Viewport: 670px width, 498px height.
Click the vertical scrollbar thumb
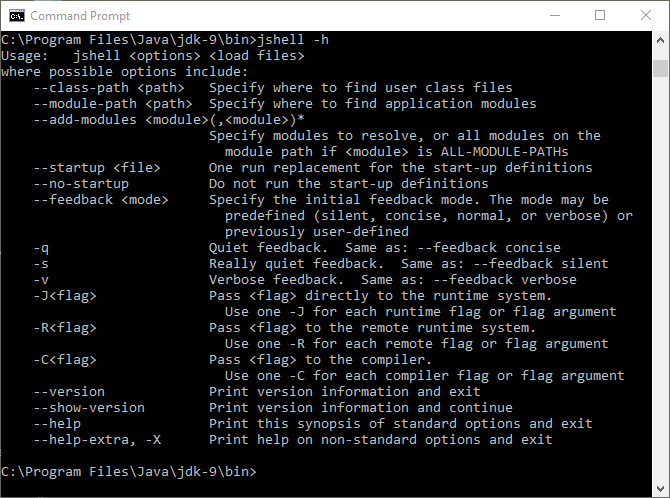click(x=660, y=68)
